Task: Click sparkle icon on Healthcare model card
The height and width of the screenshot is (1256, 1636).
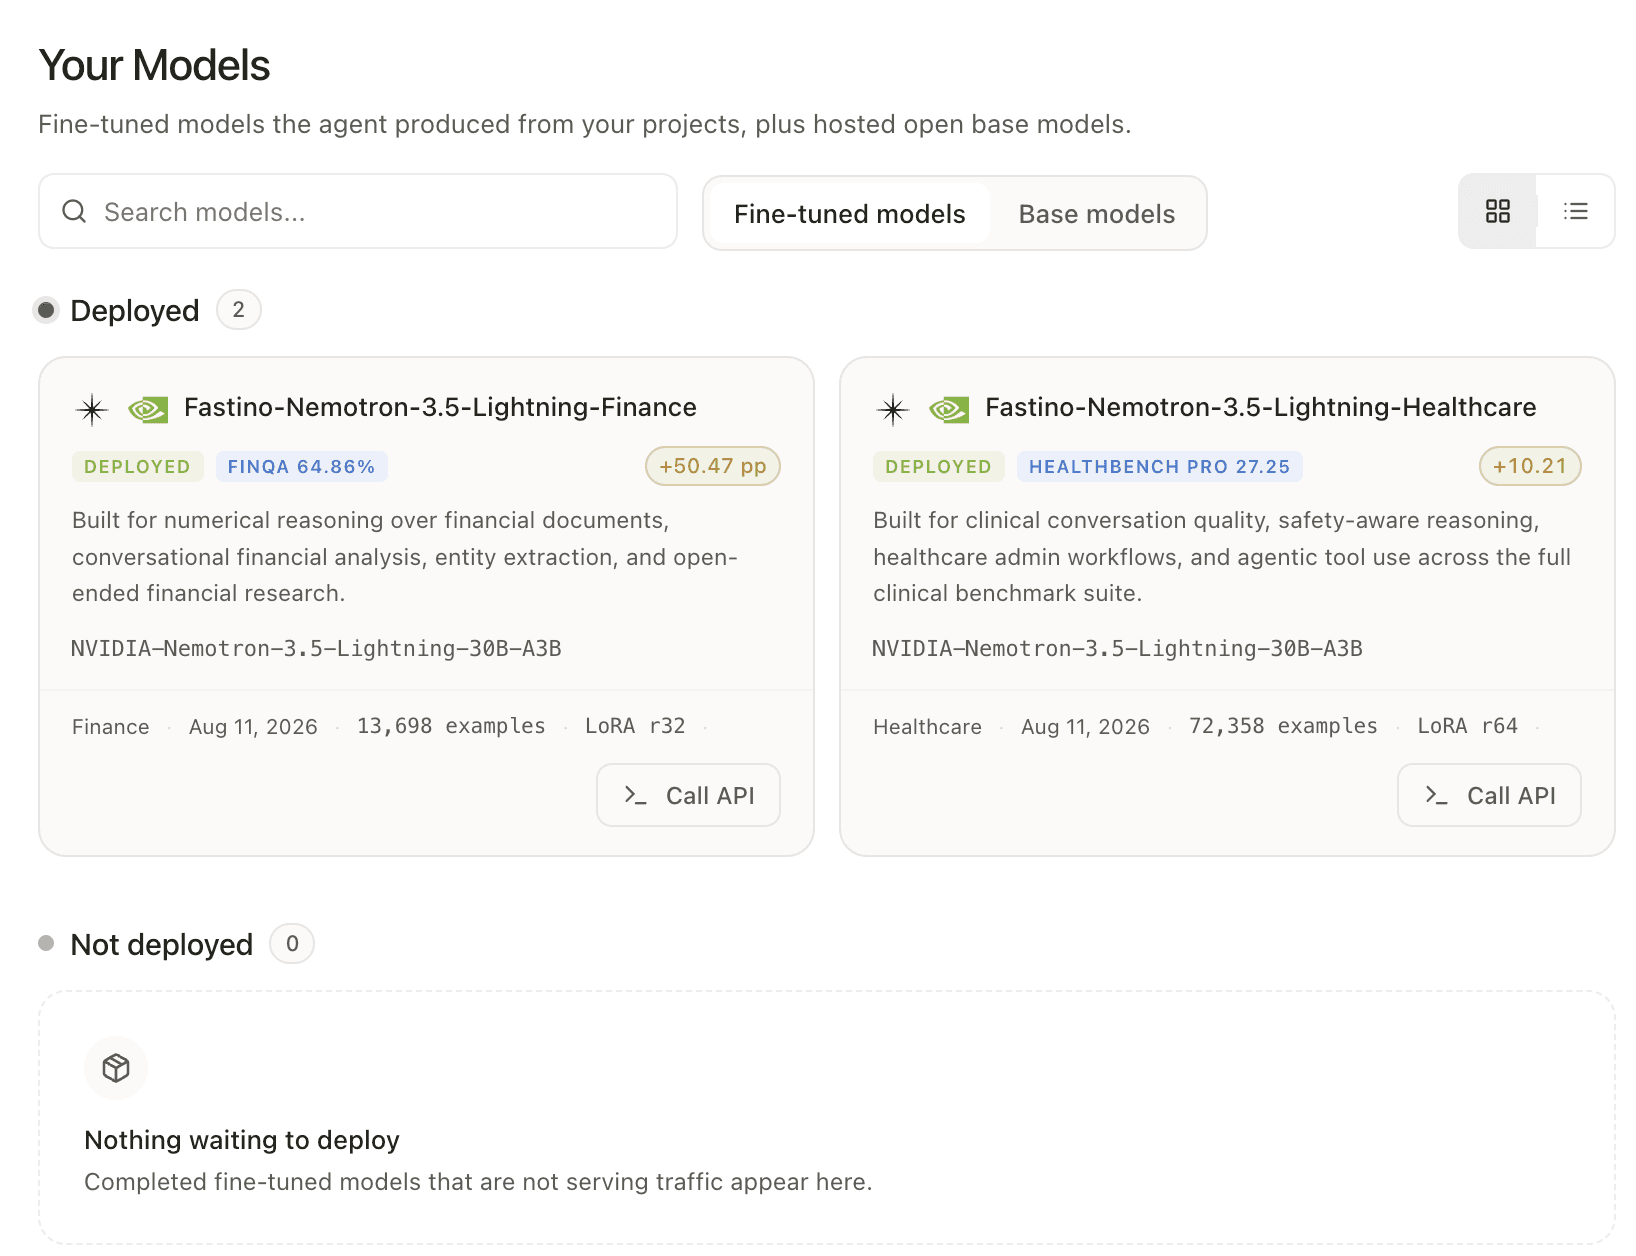Action: point(893,409)
